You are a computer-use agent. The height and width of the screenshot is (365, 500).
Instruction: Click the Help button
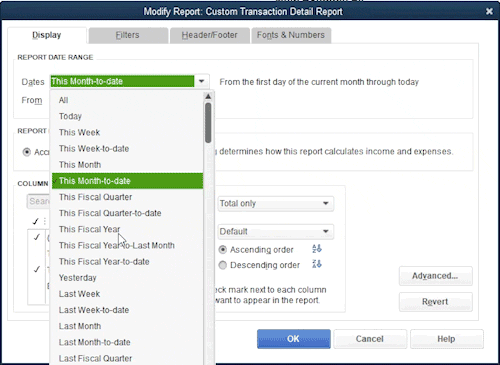coord(446,339)
